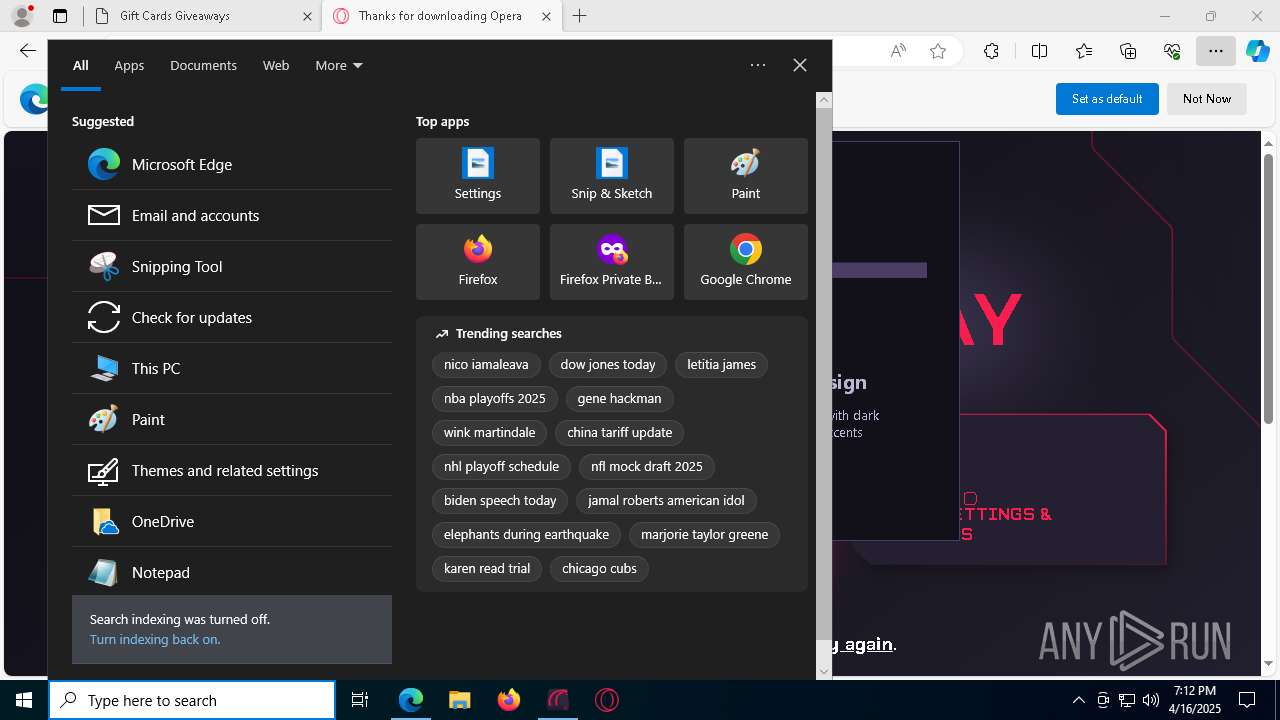Search trending jamal roberts american idol

point(666,501)
